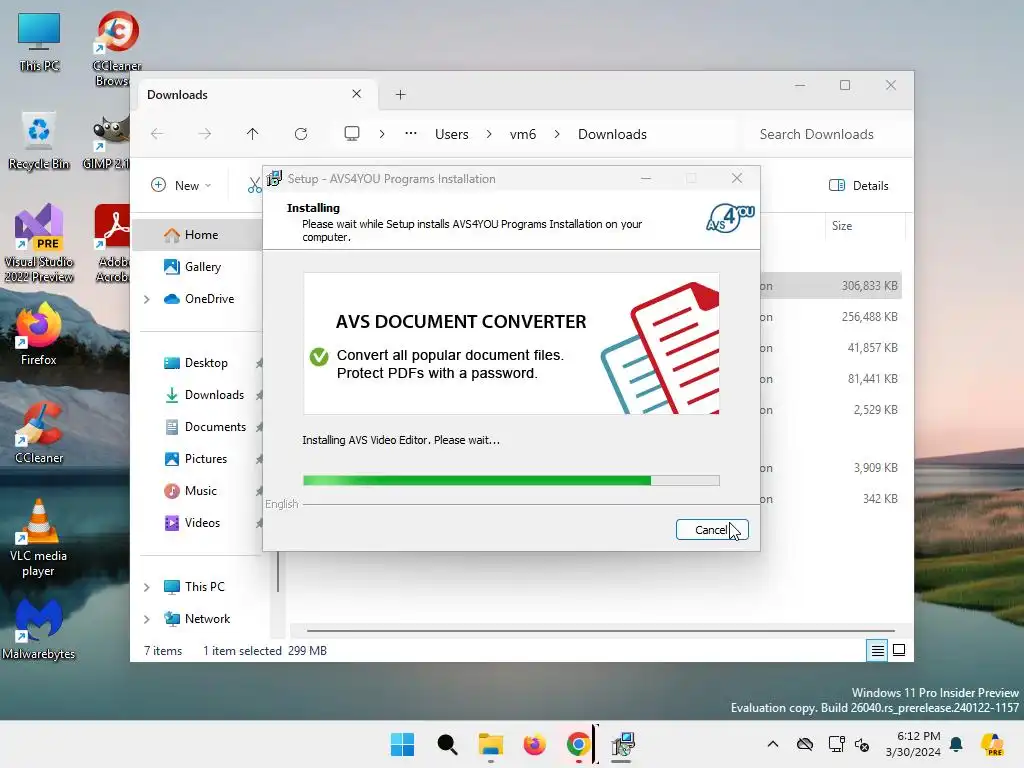Open the Windows Start menu
1024x768 pixels.
[x=402, y=744]
